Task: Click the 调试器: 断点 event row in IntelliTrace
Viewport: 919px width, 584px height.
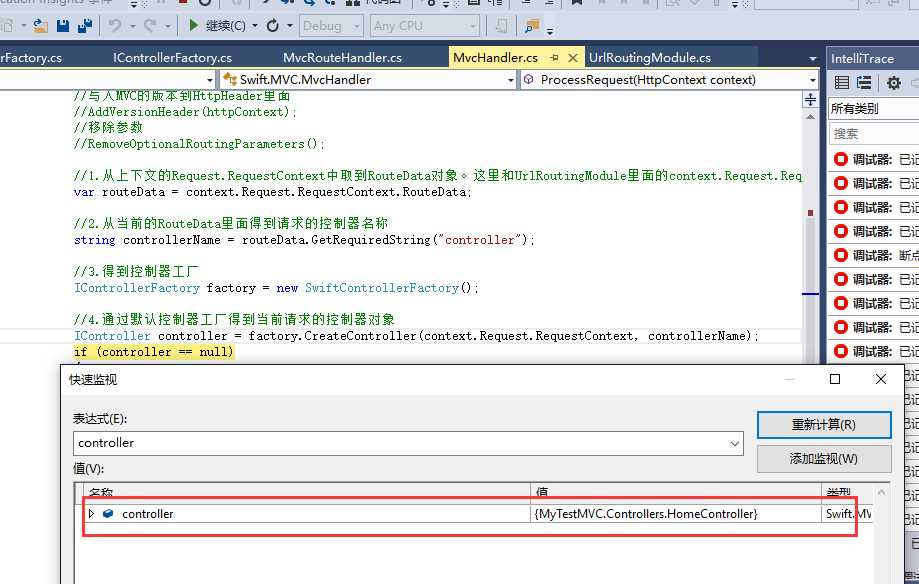Action: (873, 255)
